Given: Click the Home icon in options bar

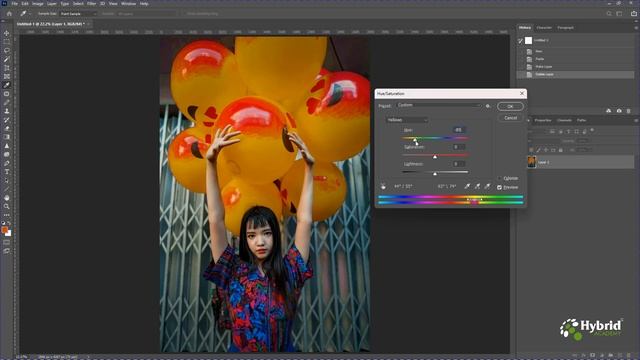Looking at the screenshot, I should [x=9, y=13].
